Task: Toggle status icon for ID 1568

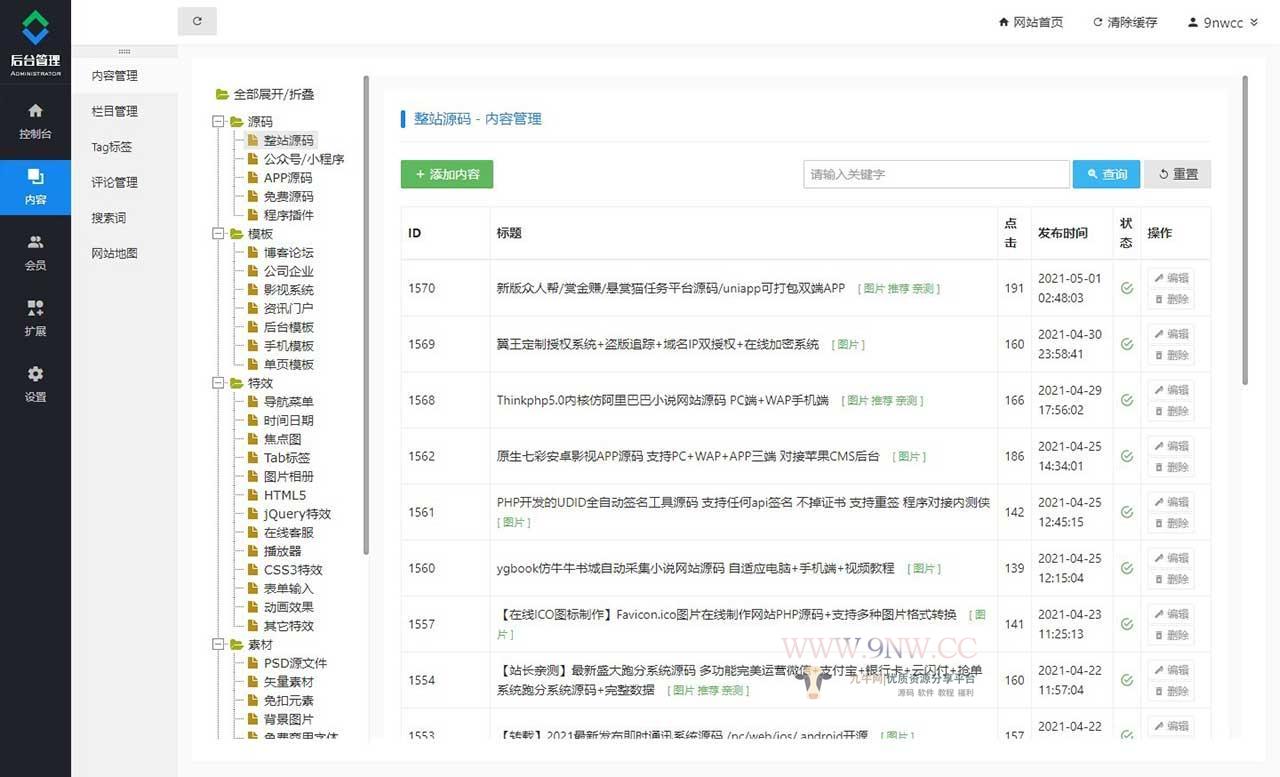Action: click(1127, 400)
